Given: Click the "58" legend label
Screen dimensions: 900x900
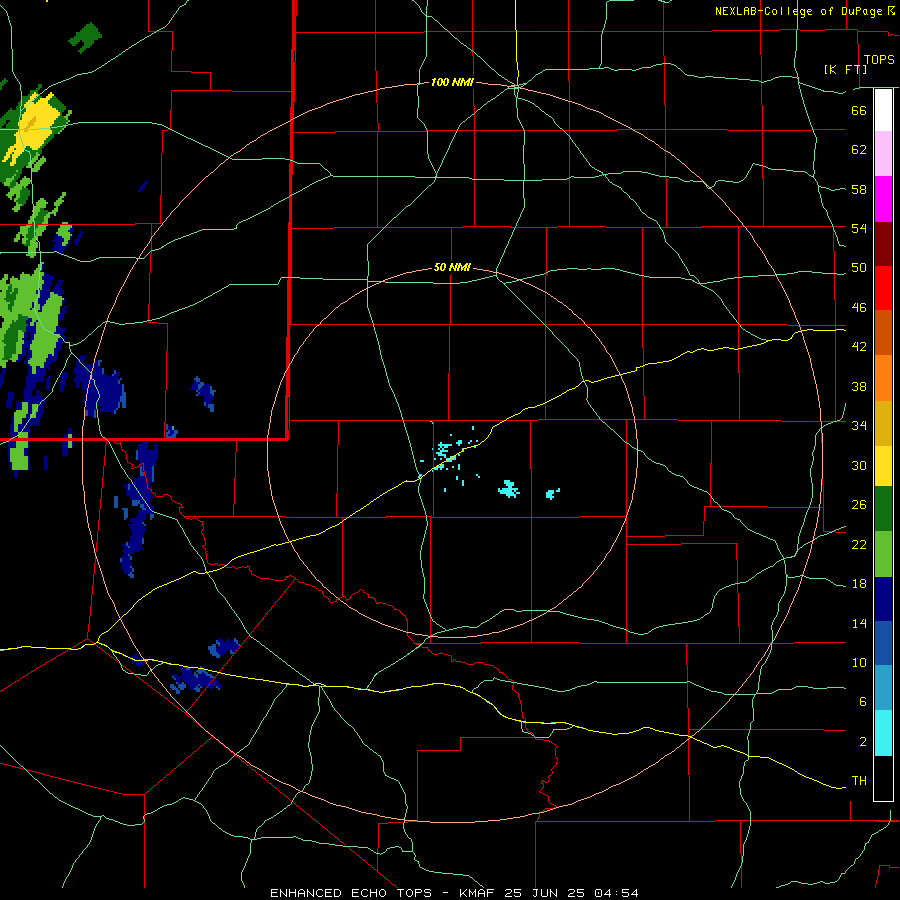Looking at the screenshot, I should pos(859,189).
